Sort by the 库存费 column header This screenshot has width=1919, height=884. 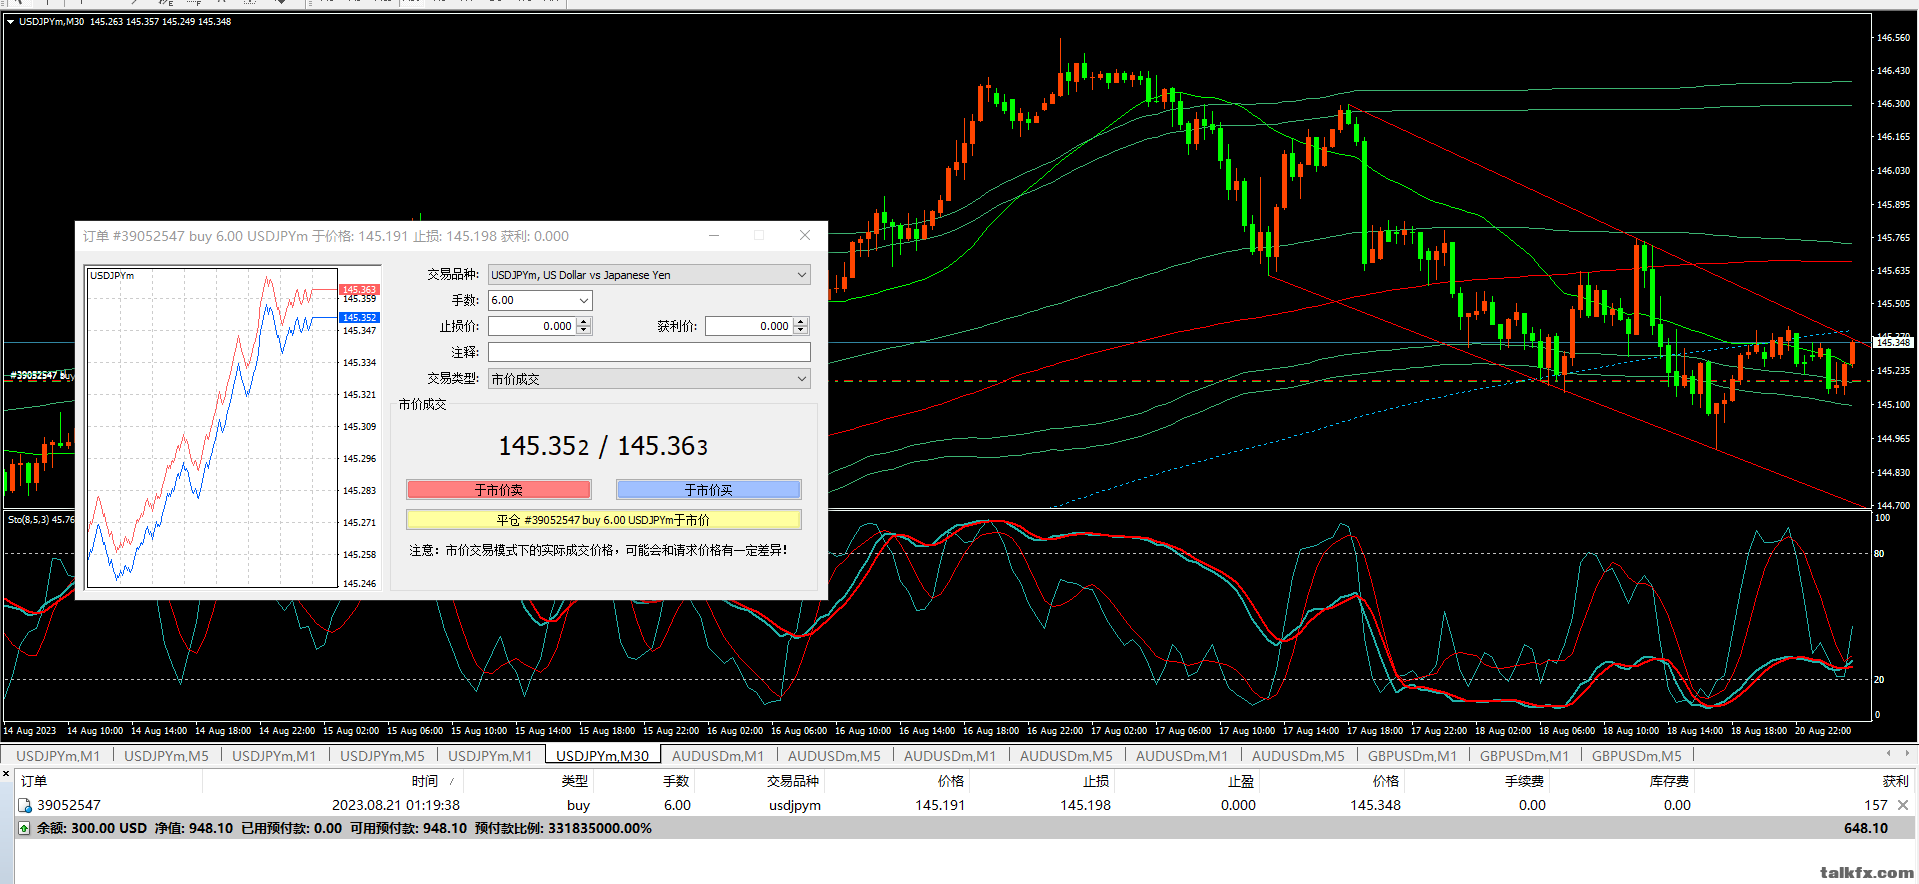tap(1669, 781)
